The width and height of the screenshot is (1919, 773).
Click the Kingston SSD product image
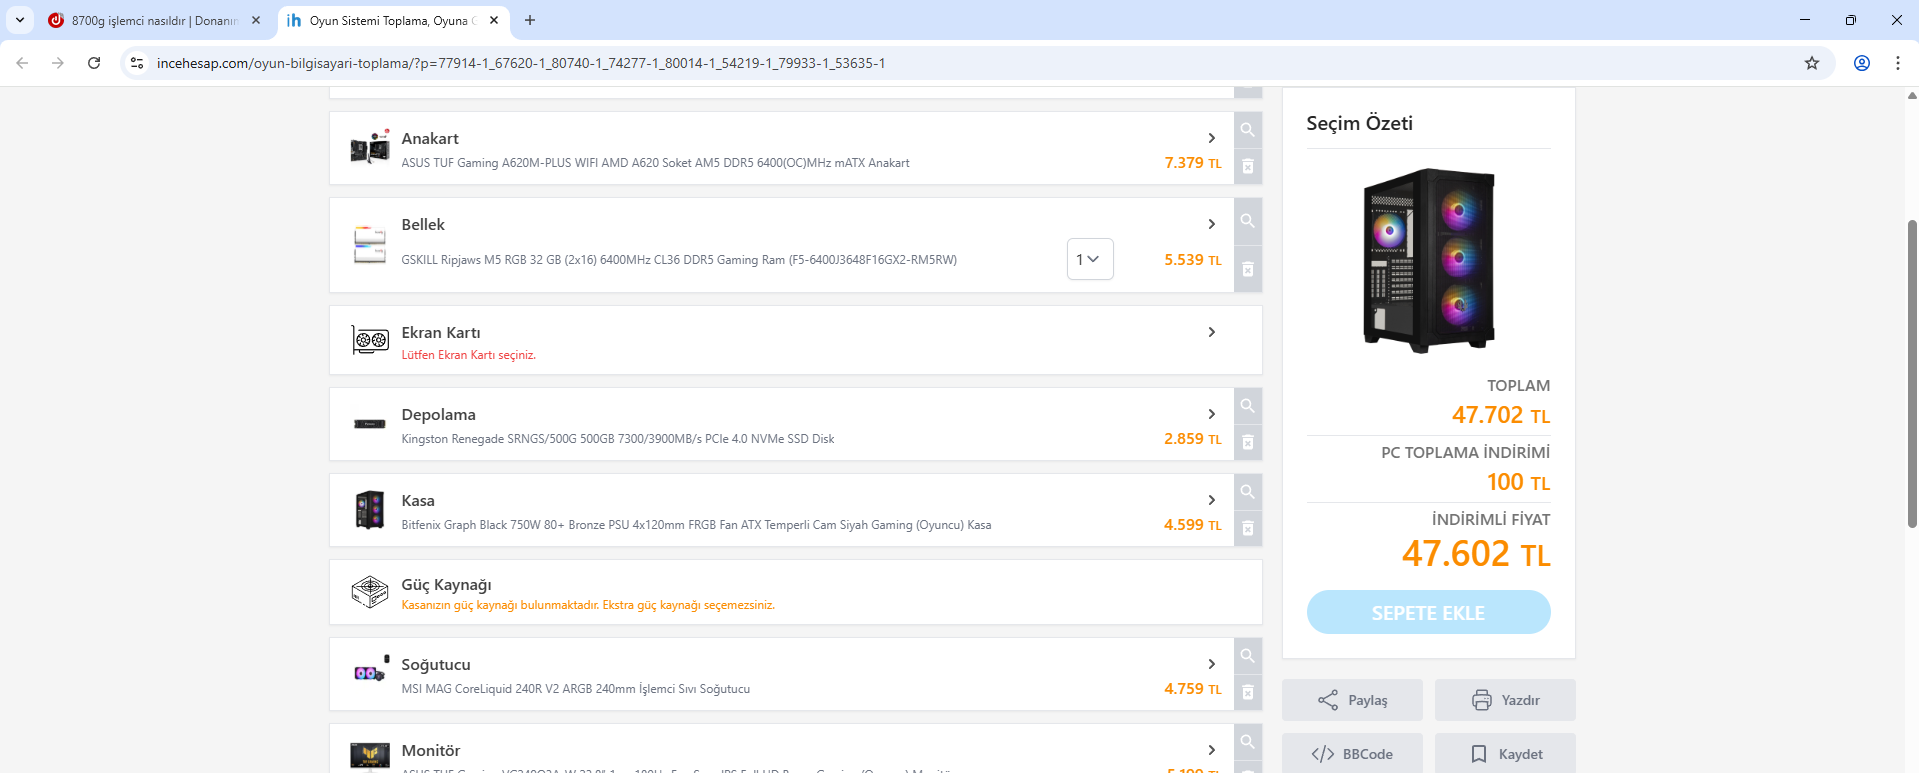click(x=370, y=424)
